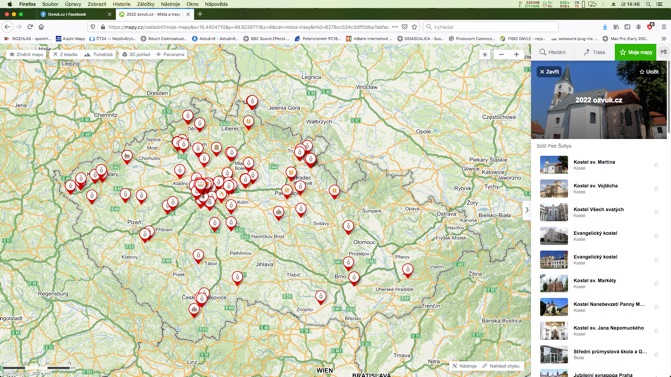Favorite the Kostel sv. Vojtěcha star
The image size is (671, 377).
click(x=656, y=188)
